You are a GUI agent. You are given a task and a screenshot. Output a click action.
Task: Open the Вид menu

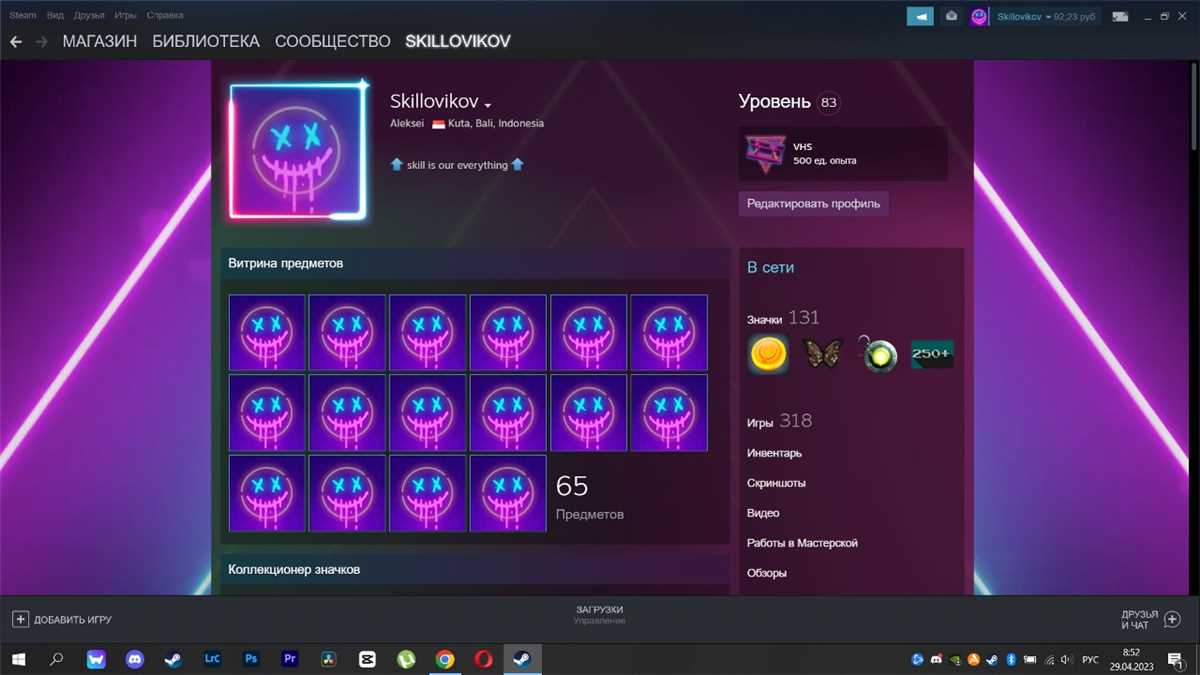55,16
